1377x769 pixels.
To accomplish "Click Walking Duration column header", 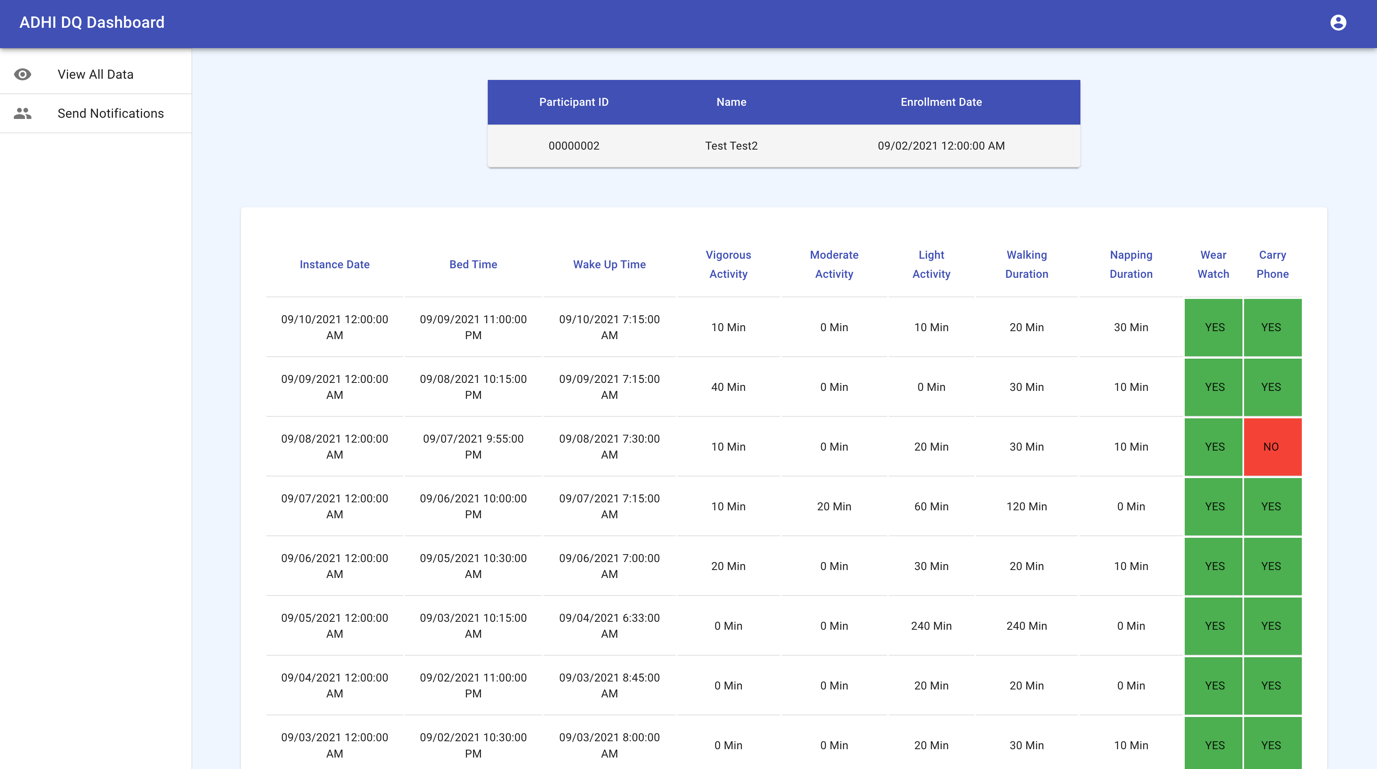I will click(x=1026, y=265).
